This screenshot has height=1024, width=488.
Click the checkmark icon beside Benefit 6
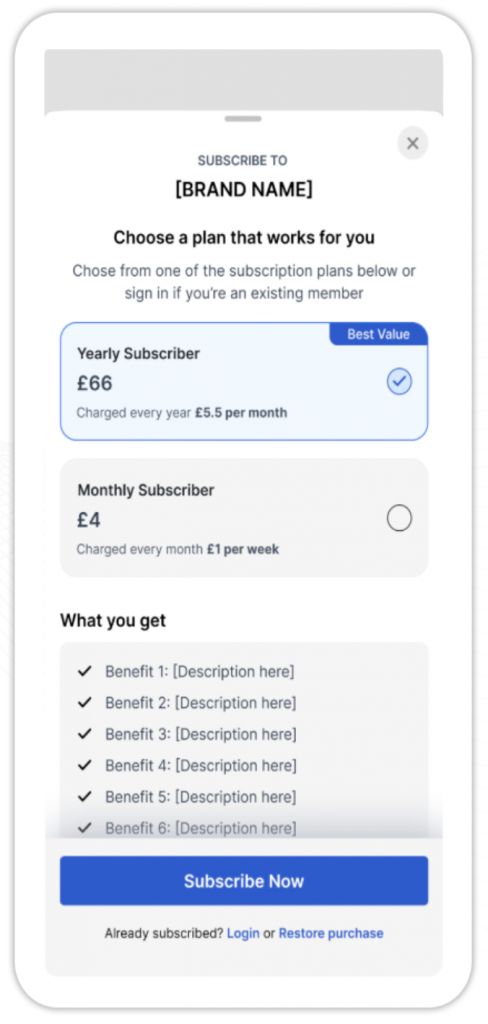coord(84,827)
